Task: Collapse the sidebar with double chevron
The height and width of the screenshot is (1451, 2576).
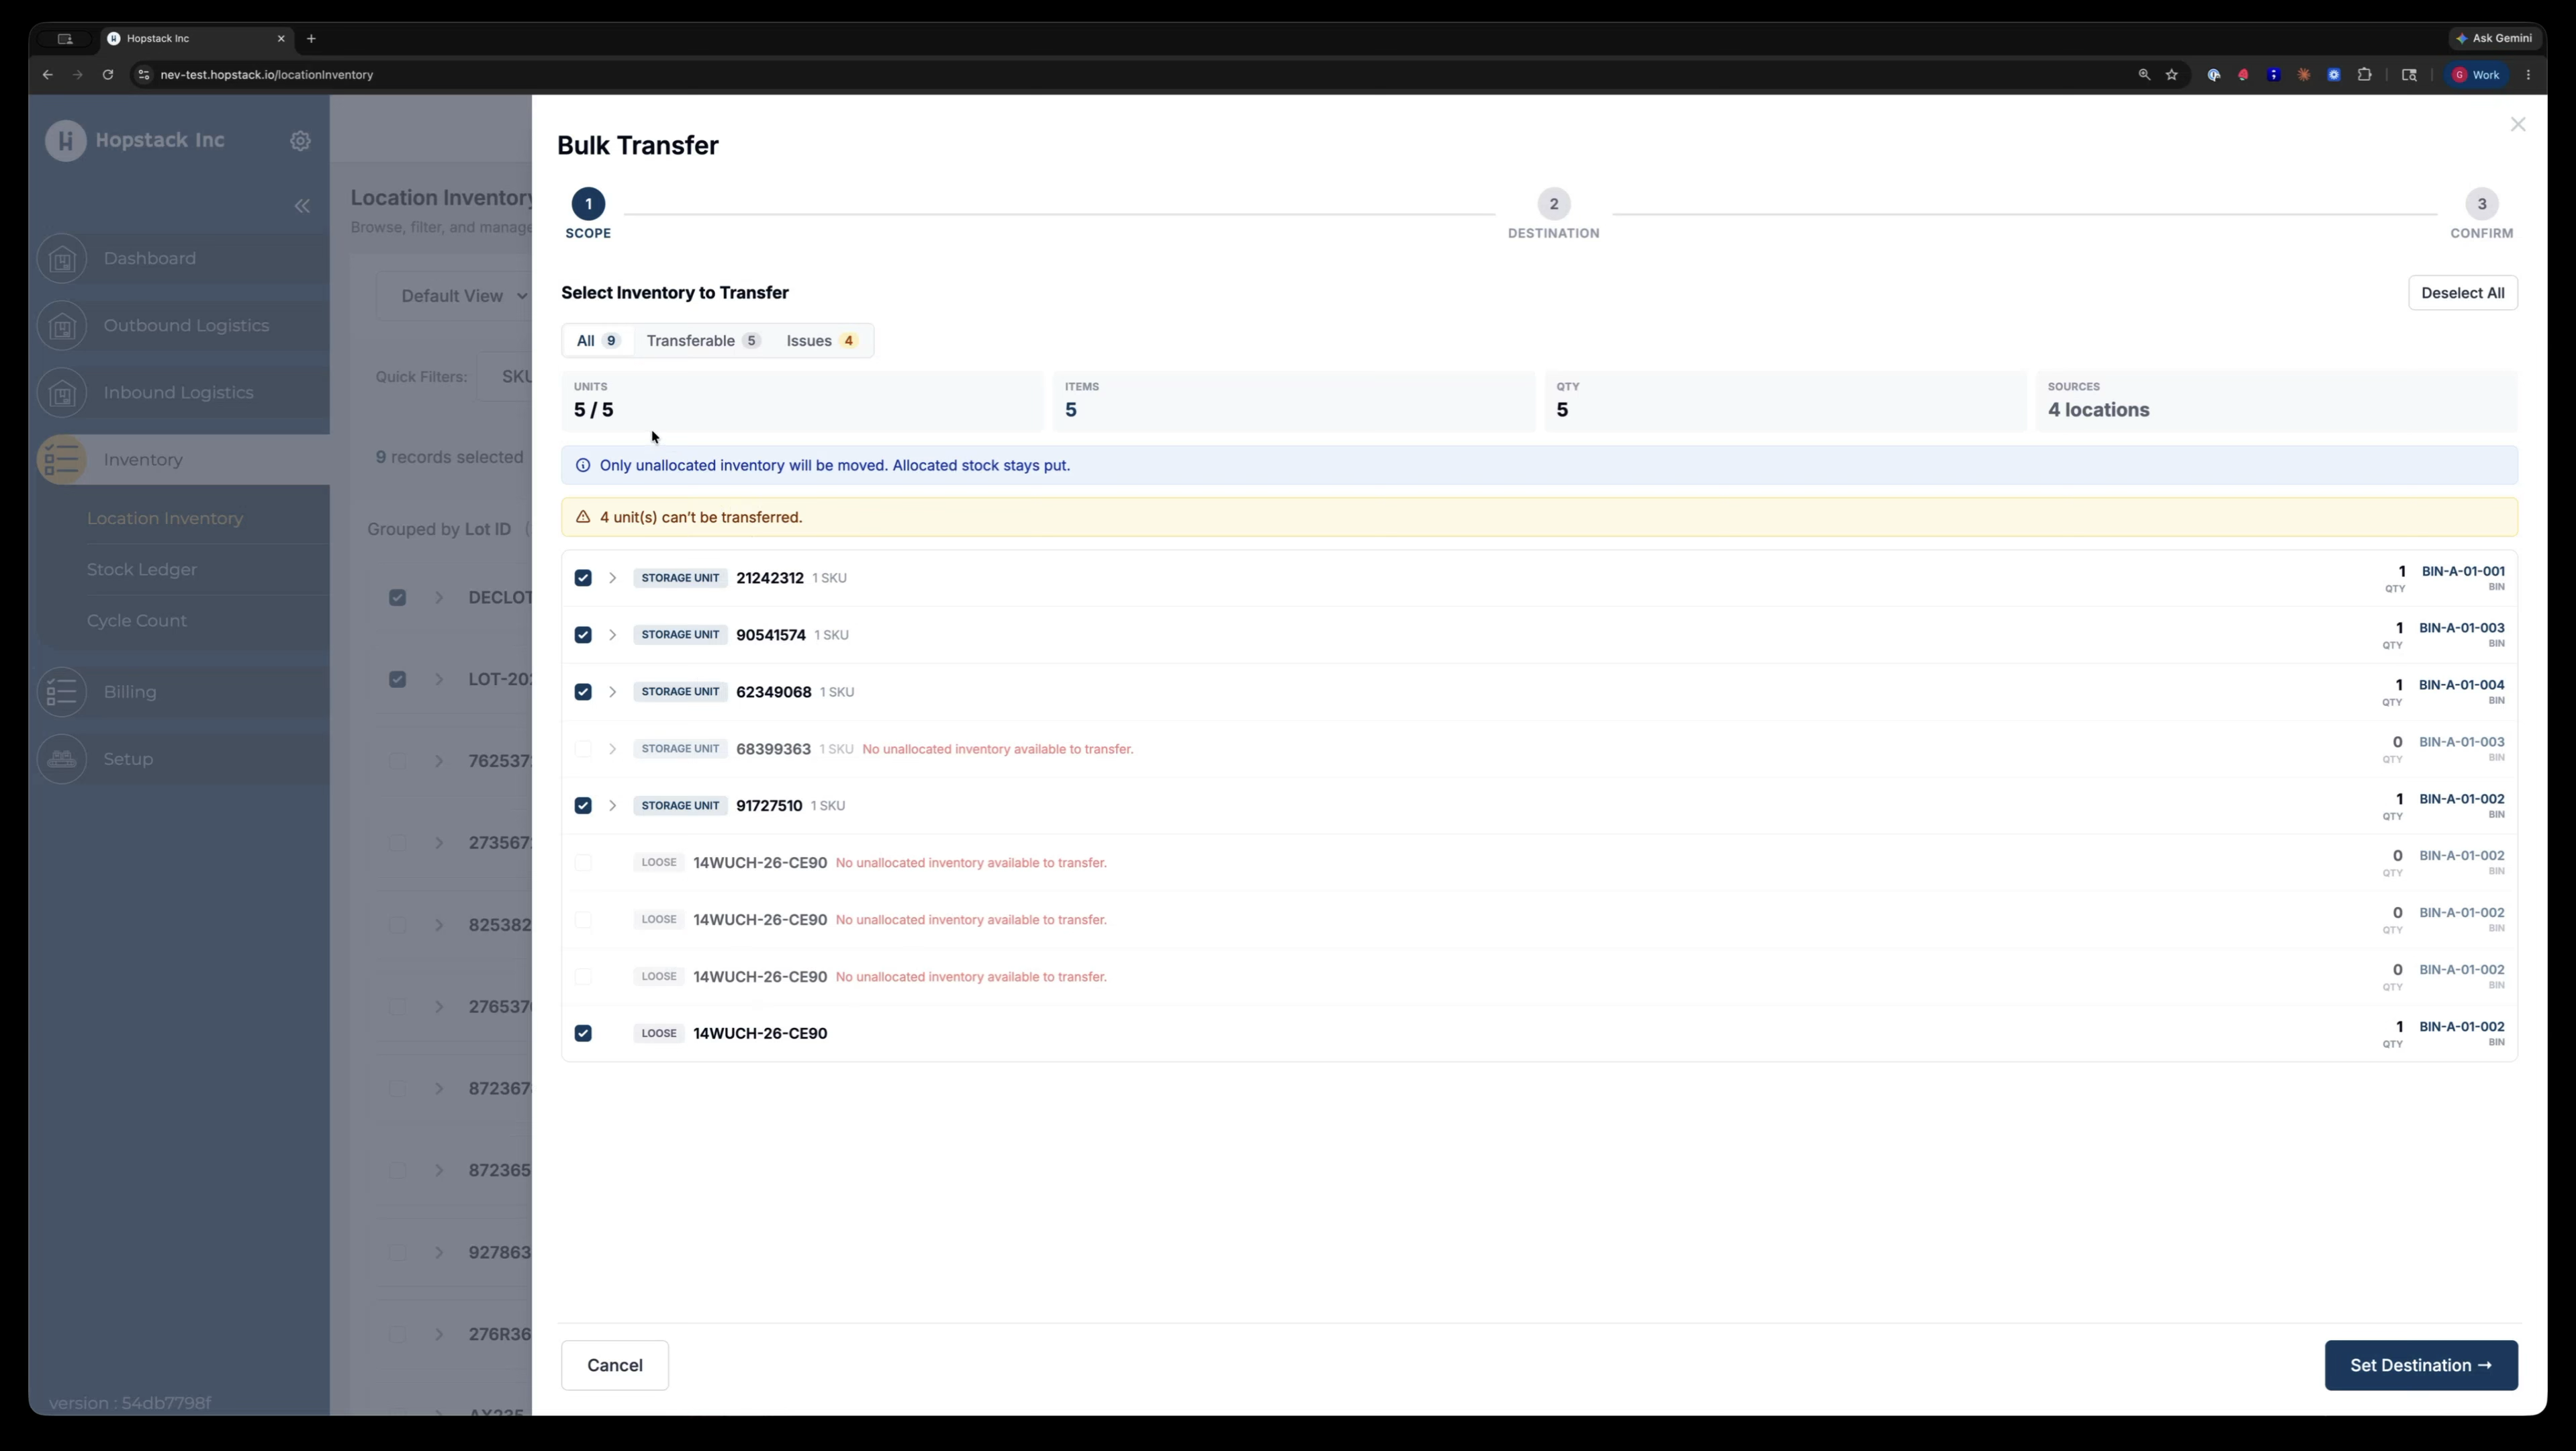Action: [x=302, y=206]
